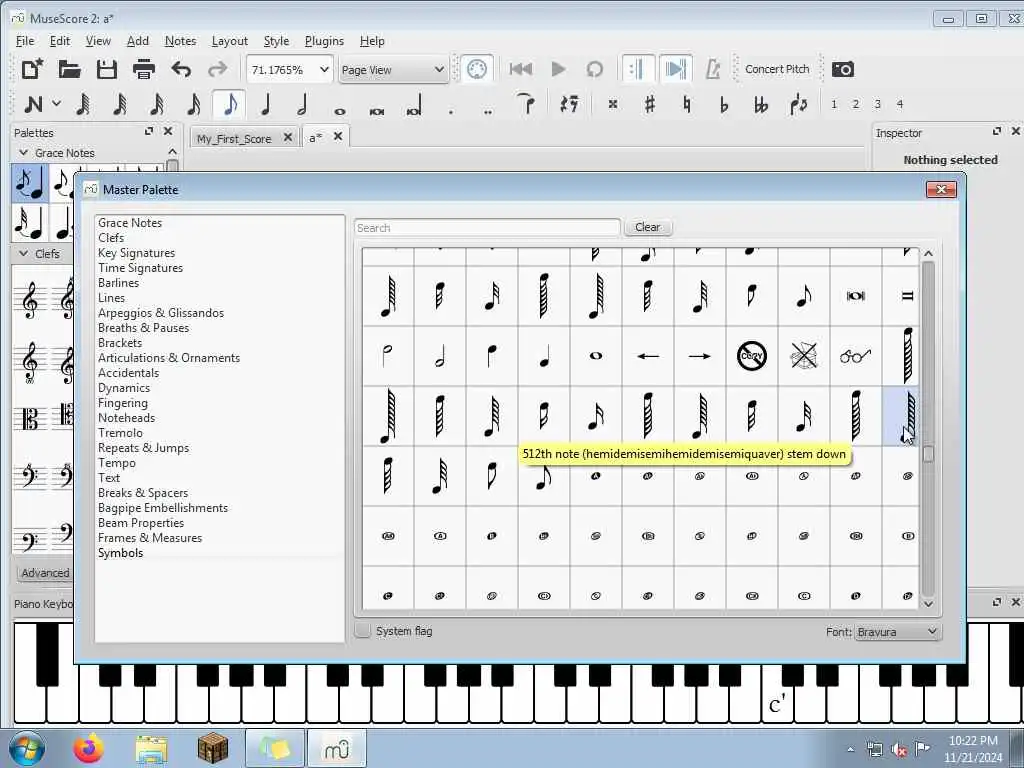Toggle Concert Pitch button
1024x768 pixels.
(776, 69)
